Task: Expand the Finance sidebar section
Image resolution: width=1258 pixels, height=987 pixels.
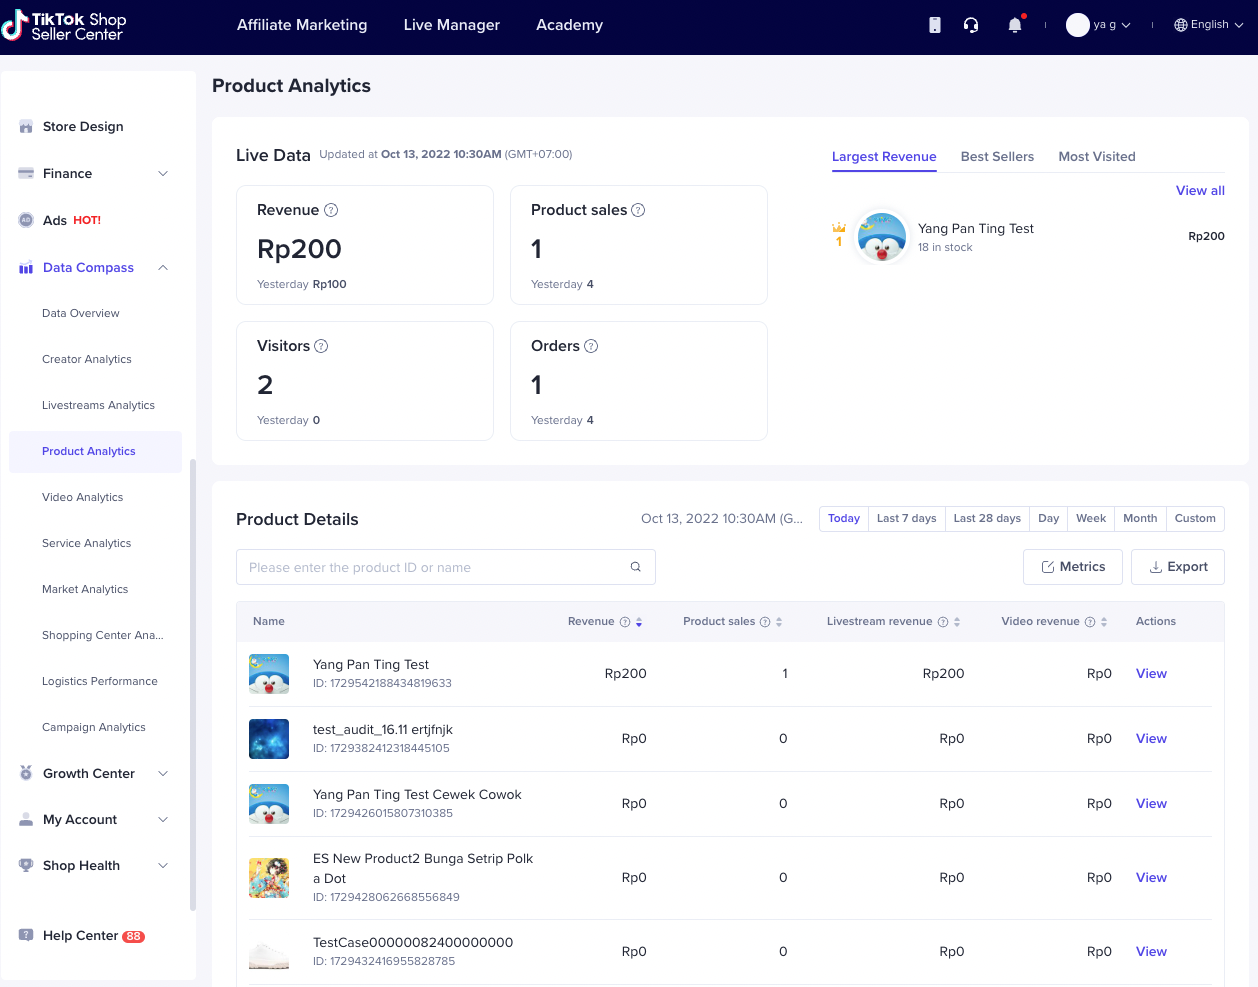Action: pos(95,174)
